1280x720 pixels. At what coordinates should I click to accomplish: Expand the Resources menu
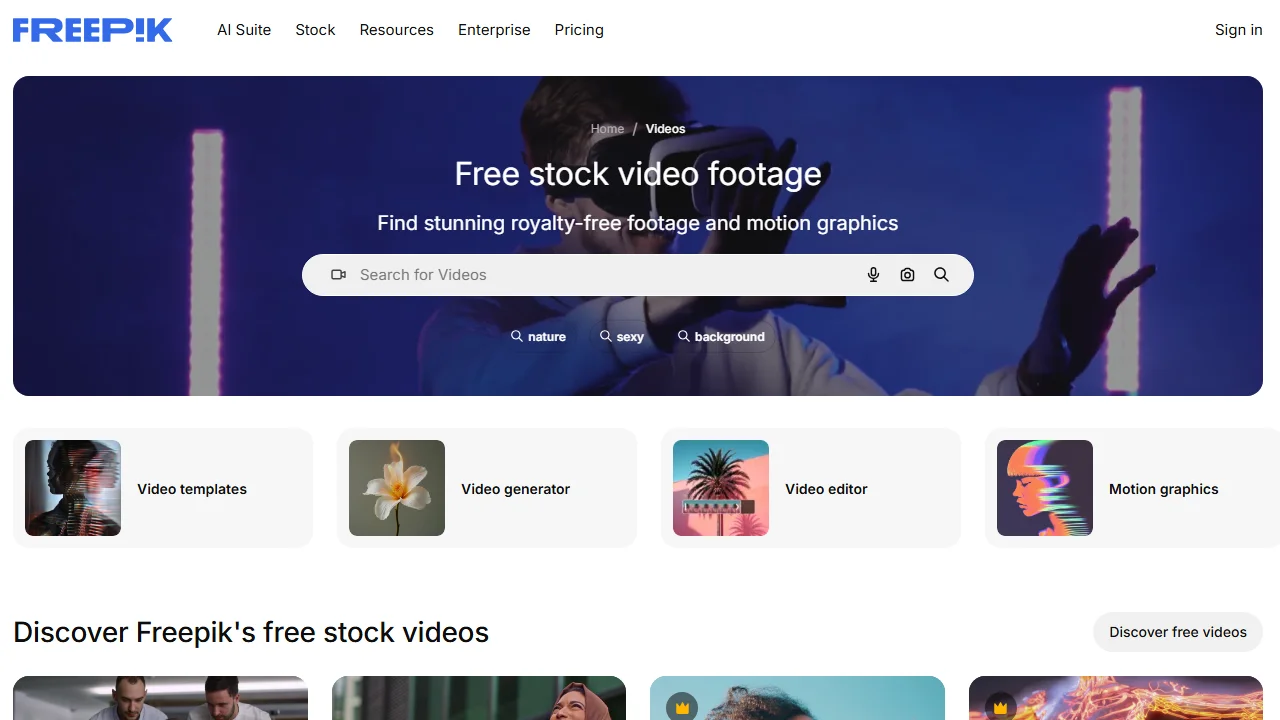click(396, 30)
